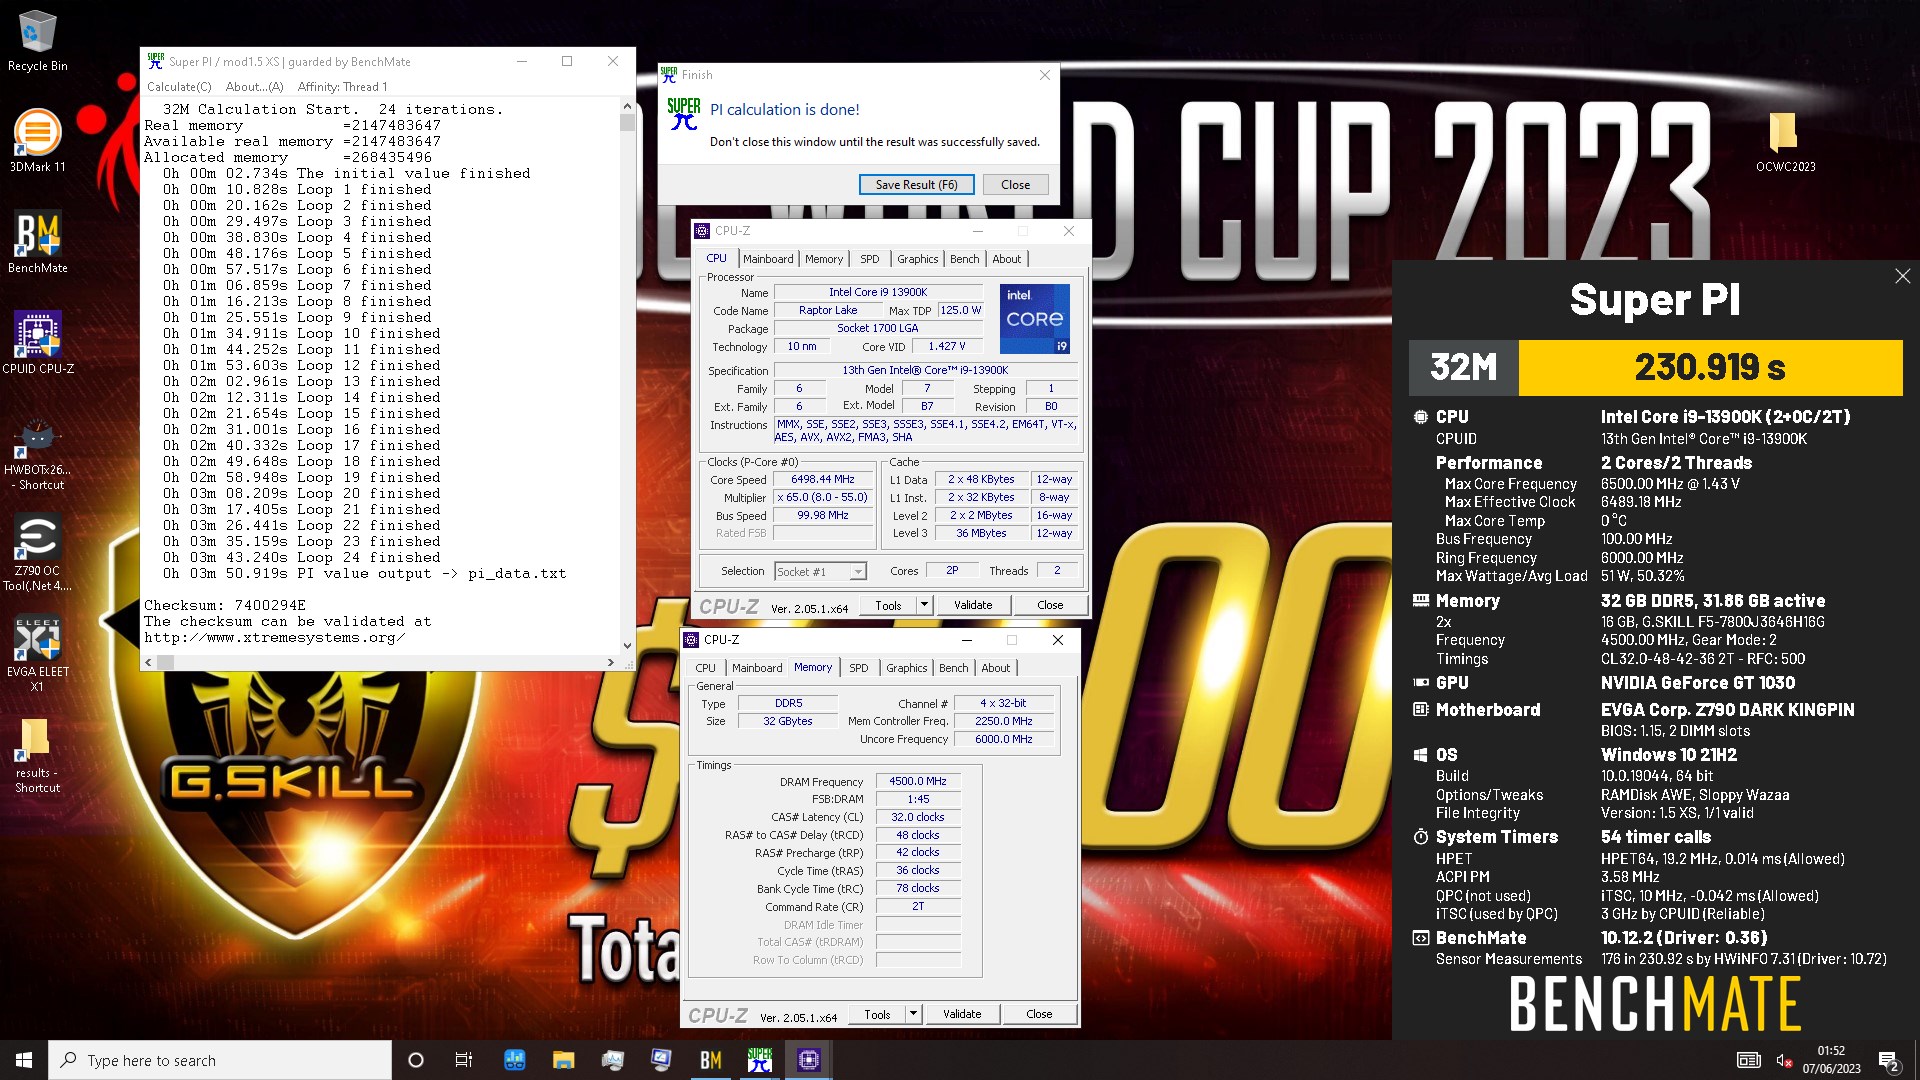Screen dimensions: 1920x1080
Task: Open the notification center icon
Action: [1889, 1060]
